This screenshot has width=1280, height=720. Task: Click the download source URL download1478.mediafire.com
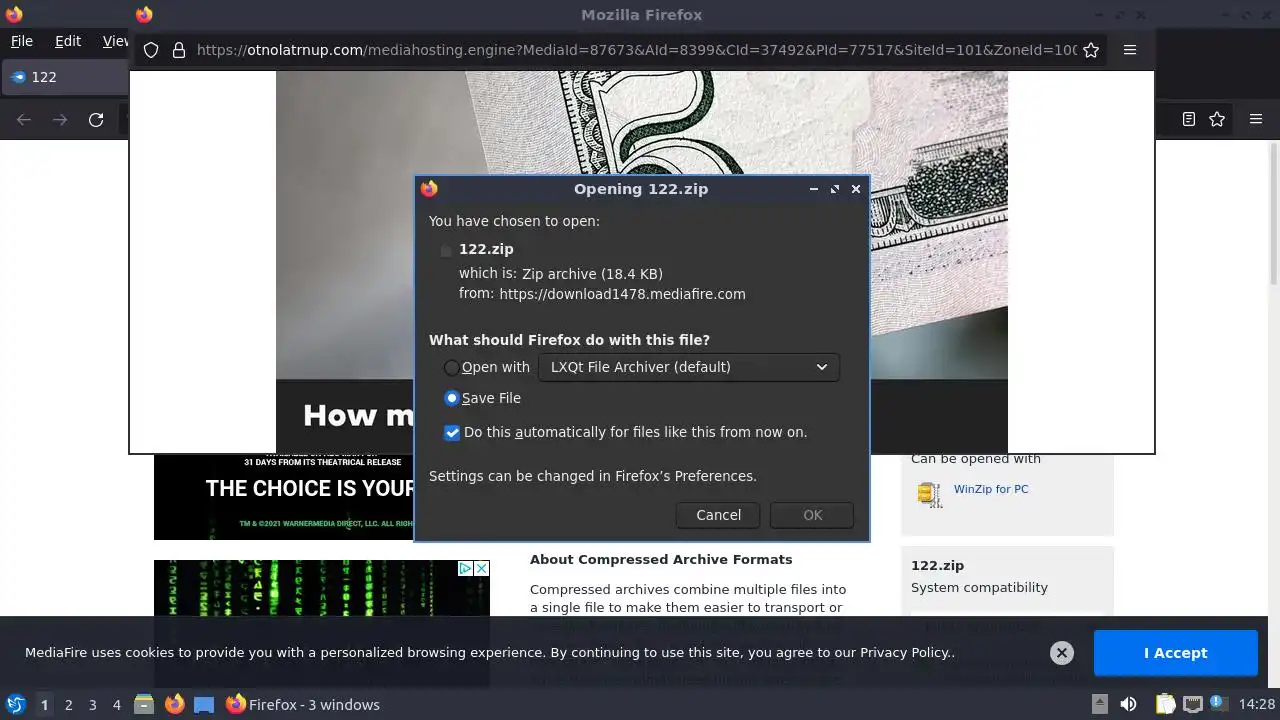coord(622,294)
